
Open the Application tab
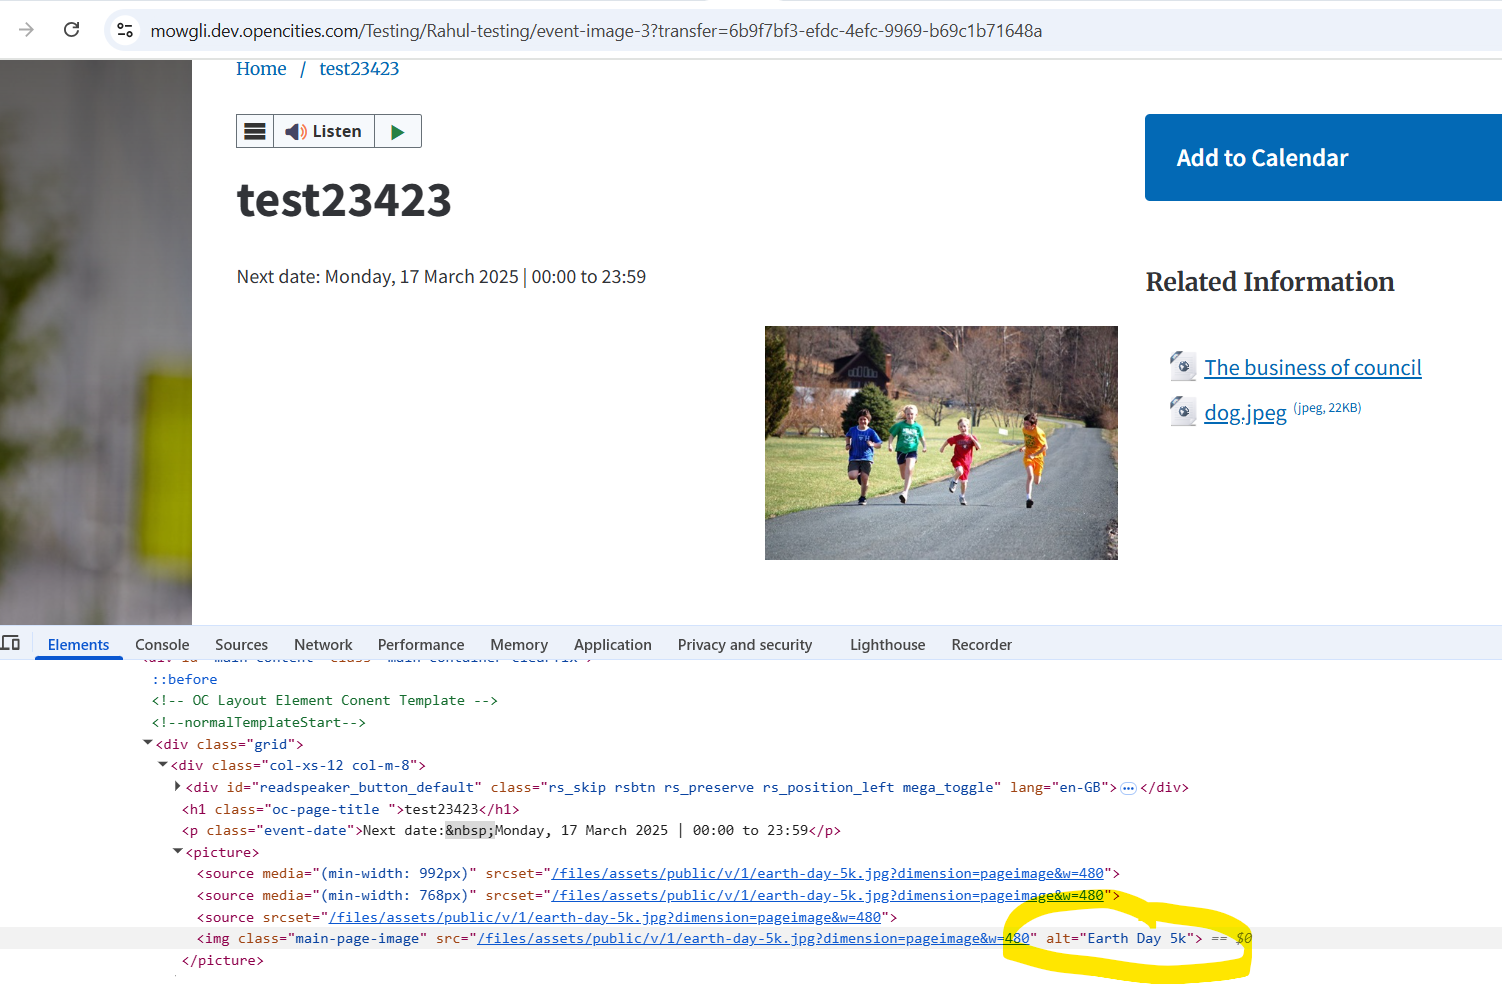(x=613, y=645)
